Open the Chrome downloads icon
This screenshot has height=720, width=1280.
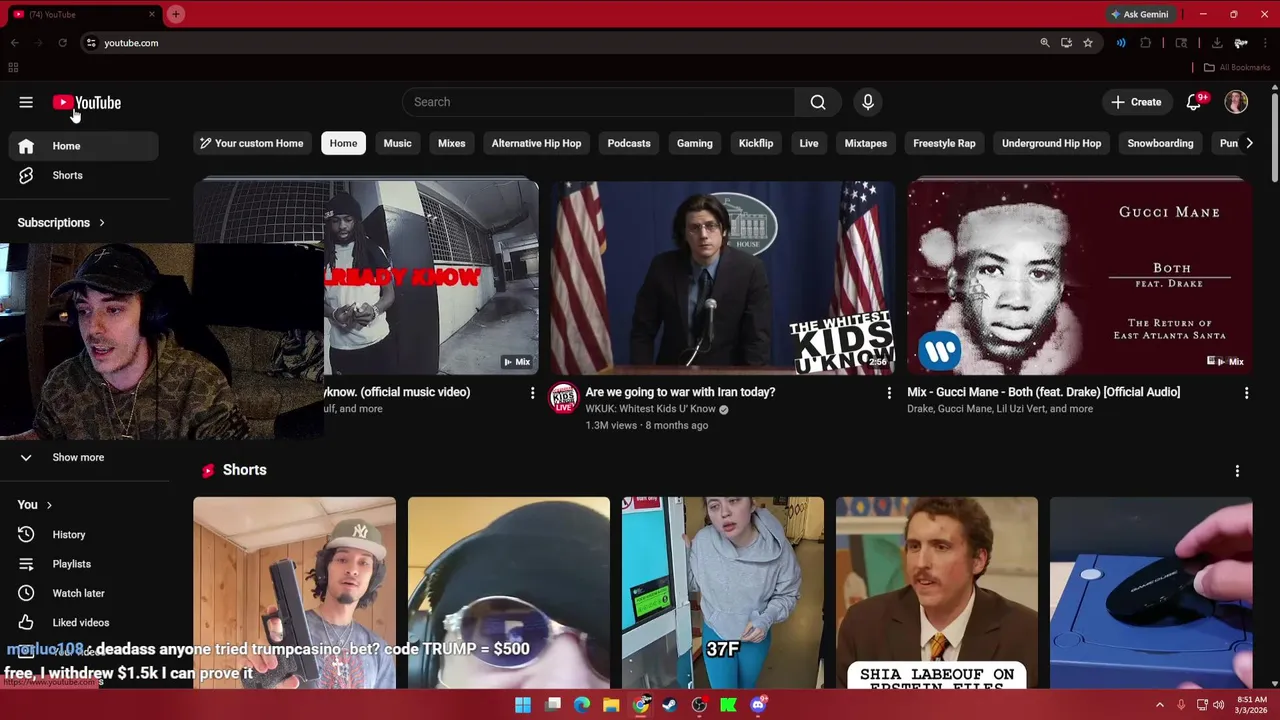tap(1217, 43)
